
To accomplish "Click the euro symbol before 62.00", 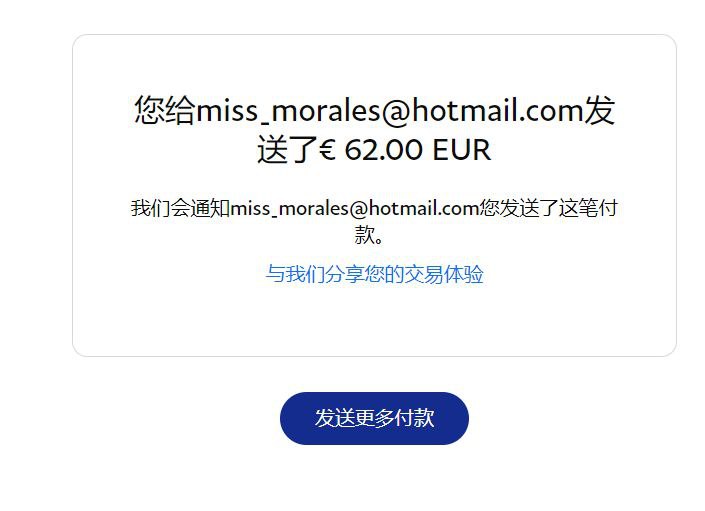I will click(x=327, y=150).
